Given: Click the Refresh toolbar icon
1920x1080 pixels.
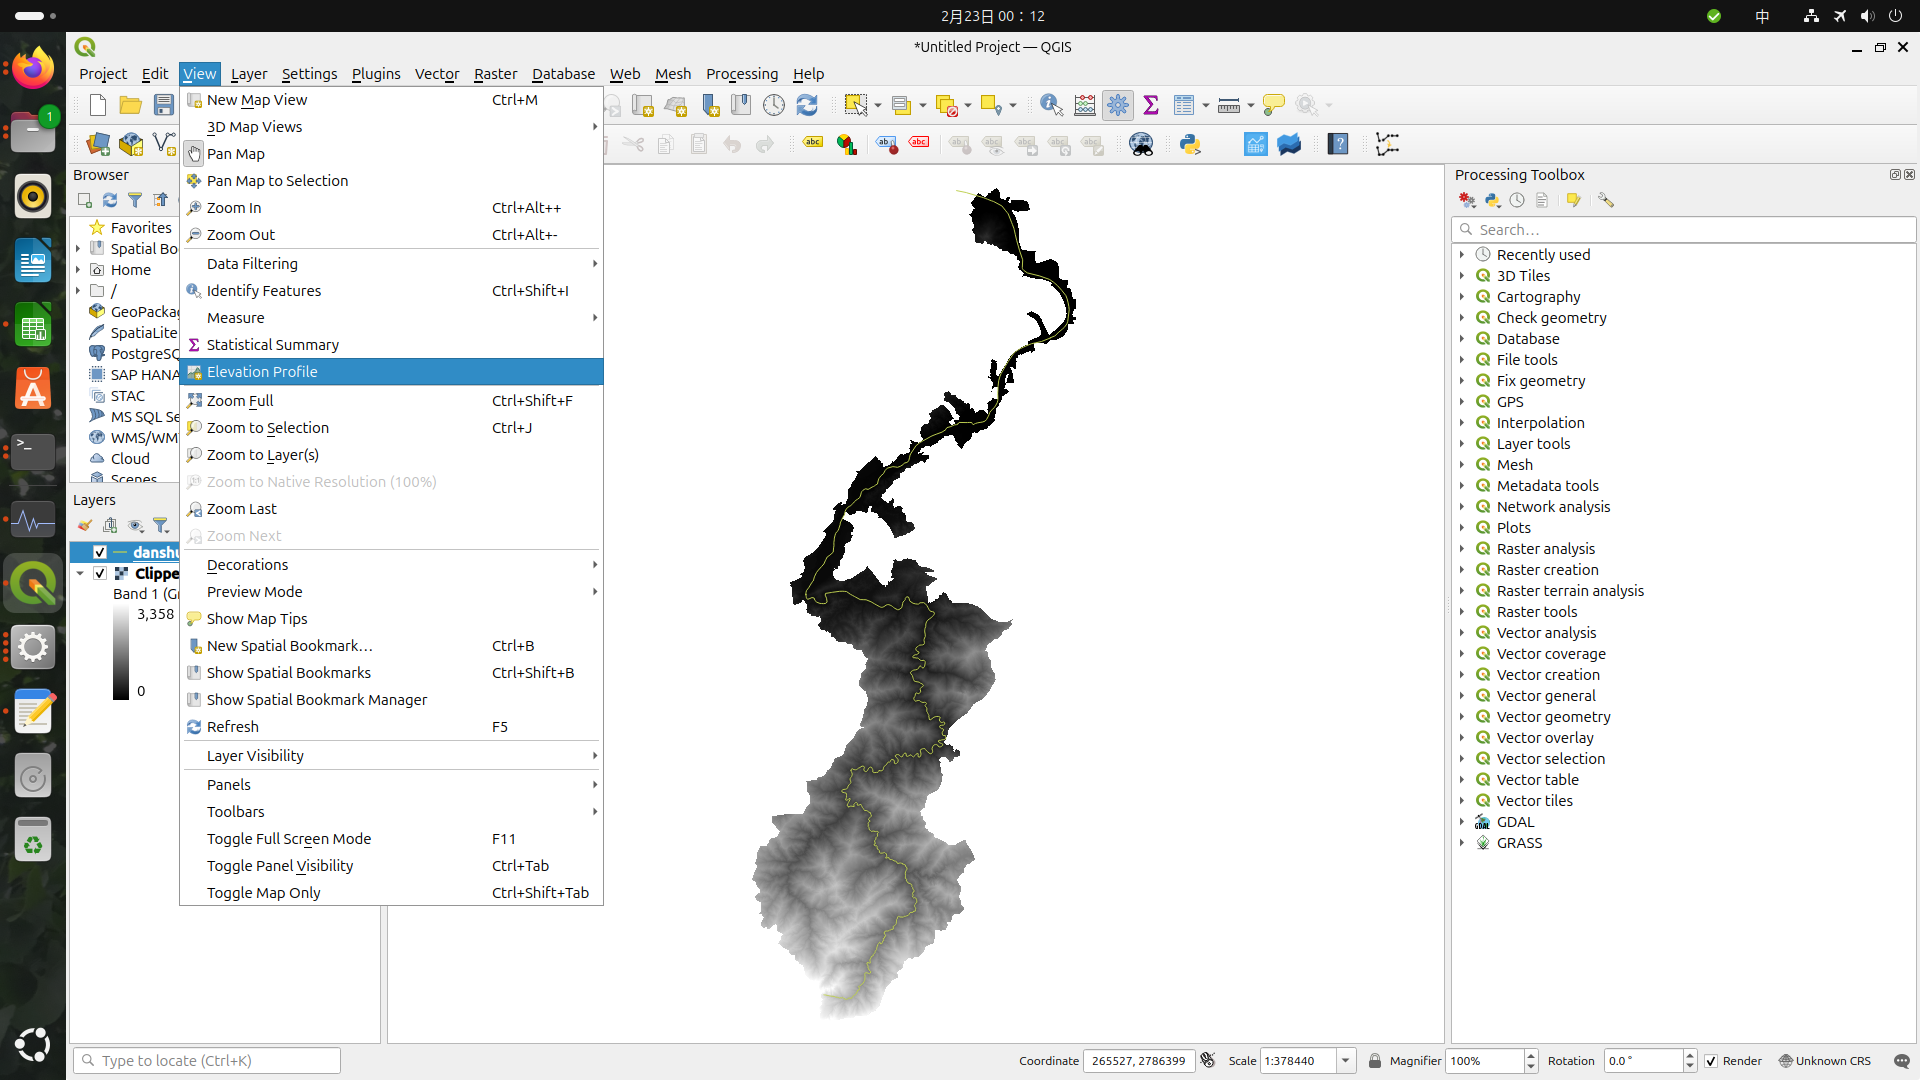Looking at the screenshot, I should point(807,105).
